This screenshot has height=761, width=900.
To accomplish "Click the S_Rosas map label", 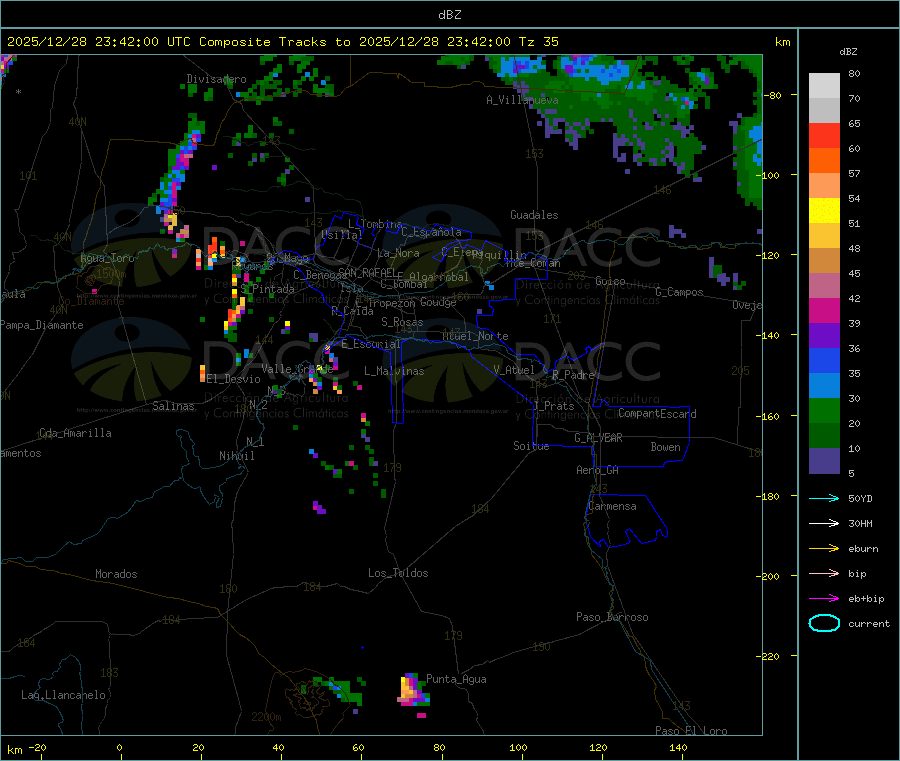I will coord(402,322).
